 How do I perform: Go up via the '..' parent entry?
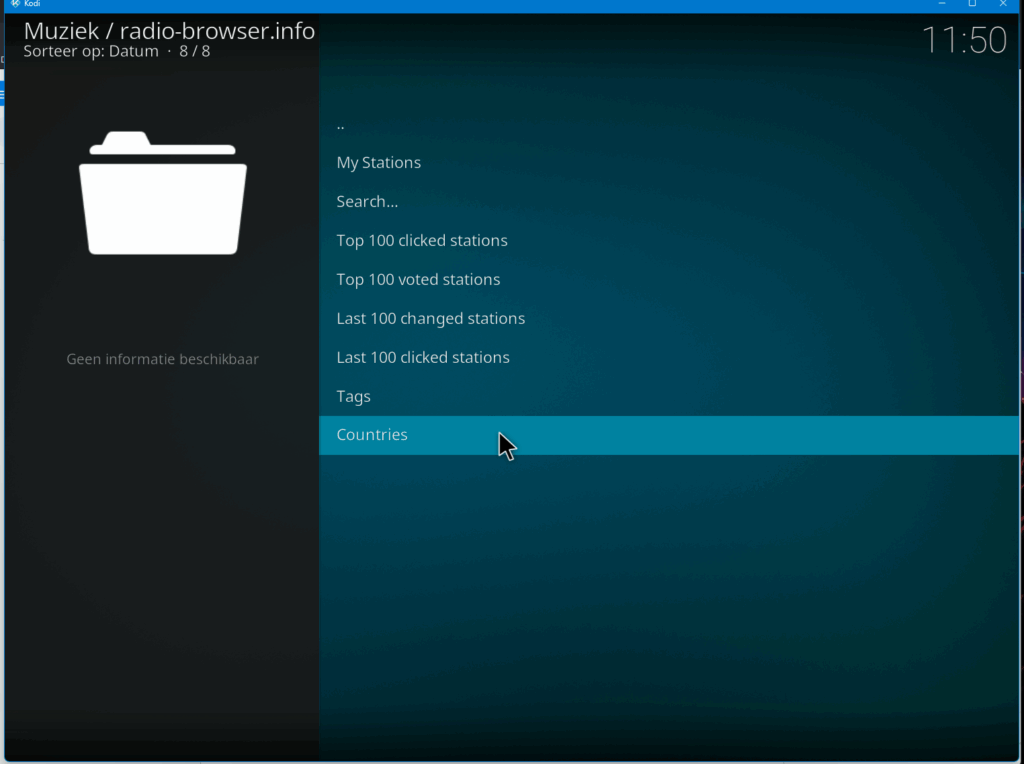click(341, 124)
